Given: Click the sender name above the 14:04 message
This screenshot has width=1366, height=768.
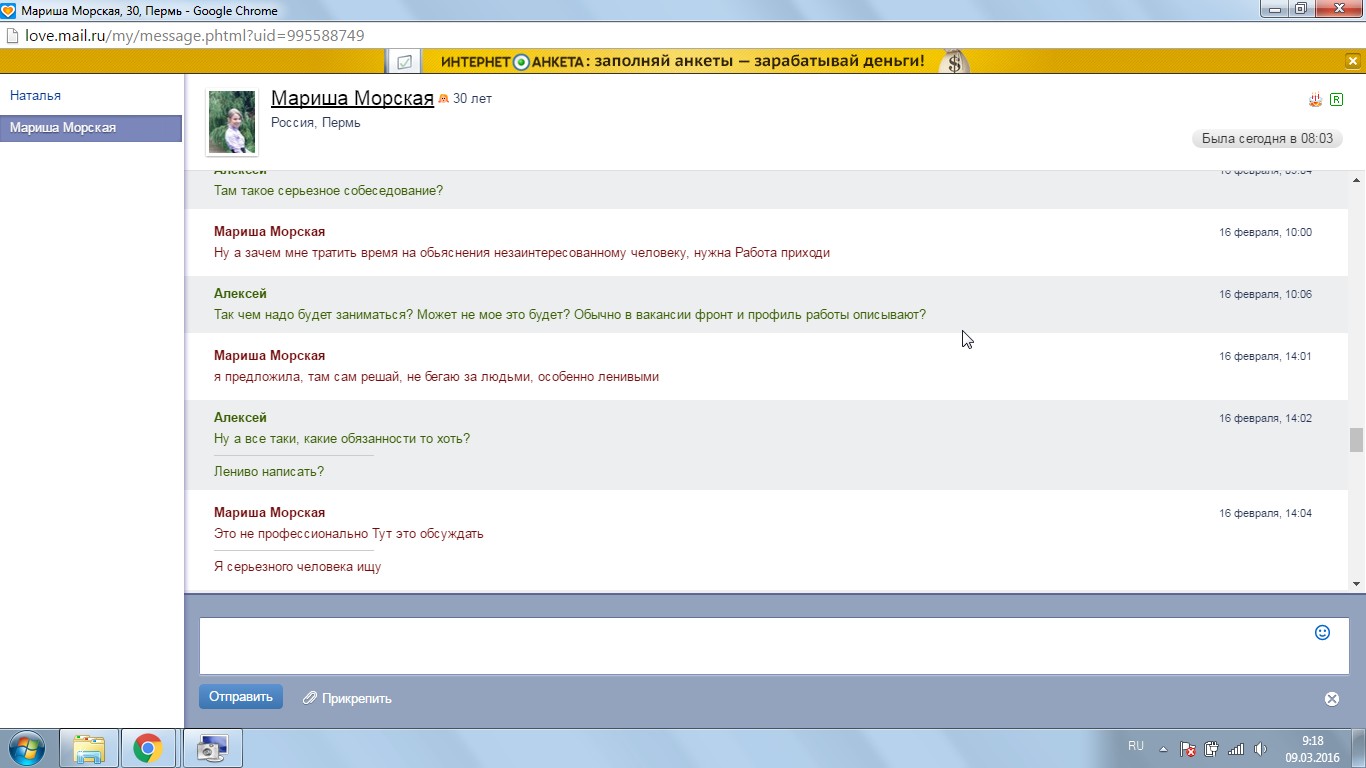Looking at the screenshot, I should coord(269,512).
